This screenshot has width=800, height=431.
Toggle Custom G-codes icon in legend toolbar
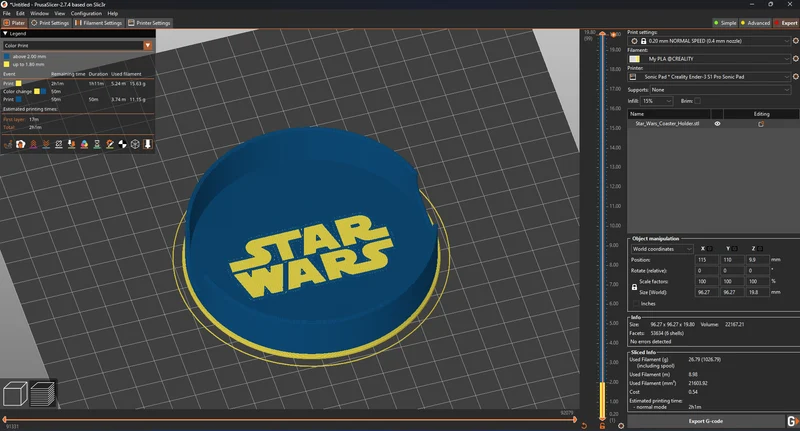coord(110,144)
